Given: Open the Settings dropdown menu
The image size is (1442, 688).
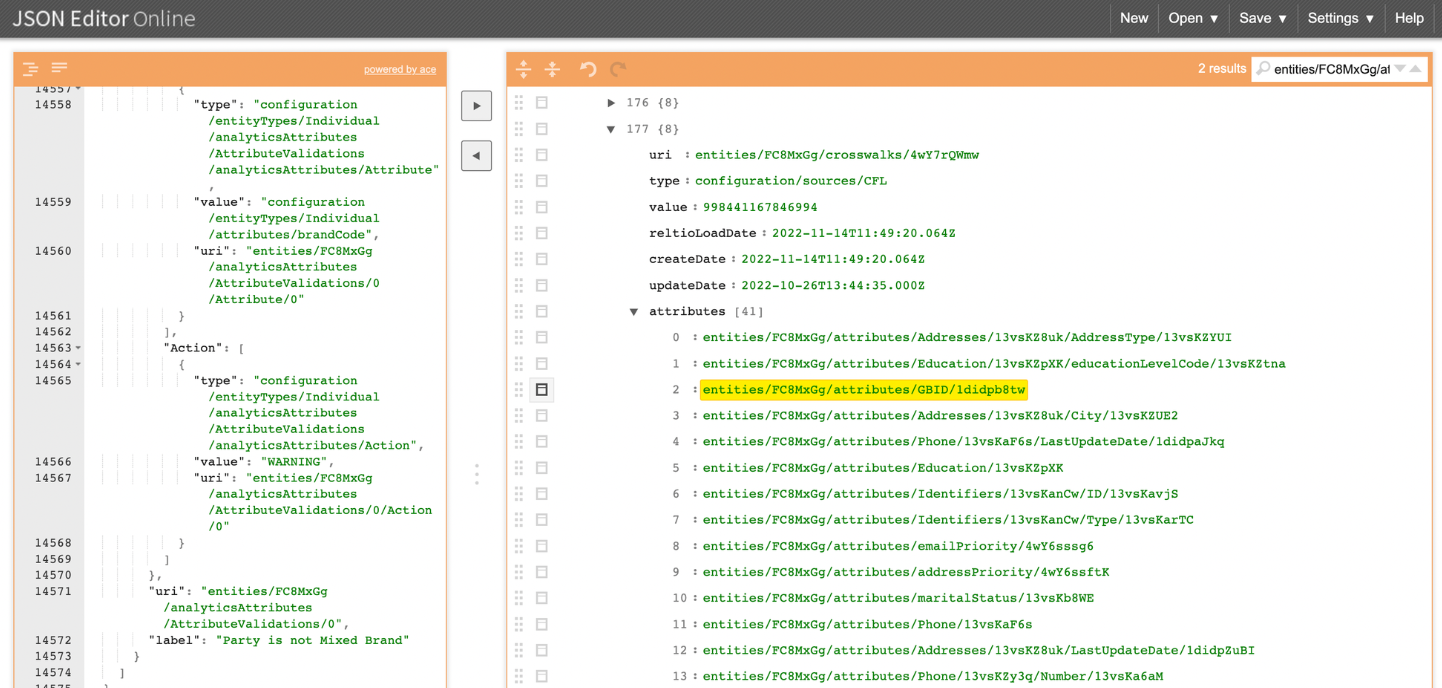Looking at the screenshot, I should [x=1340, y=18].
